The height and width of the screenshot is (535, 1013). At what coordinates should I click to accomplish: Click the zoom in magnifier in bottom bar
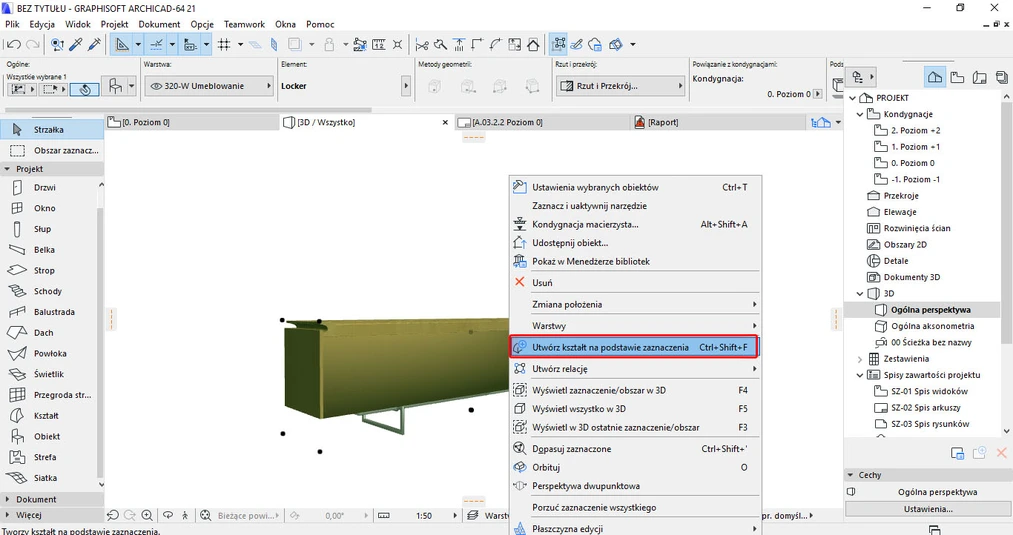pos(147,516)
